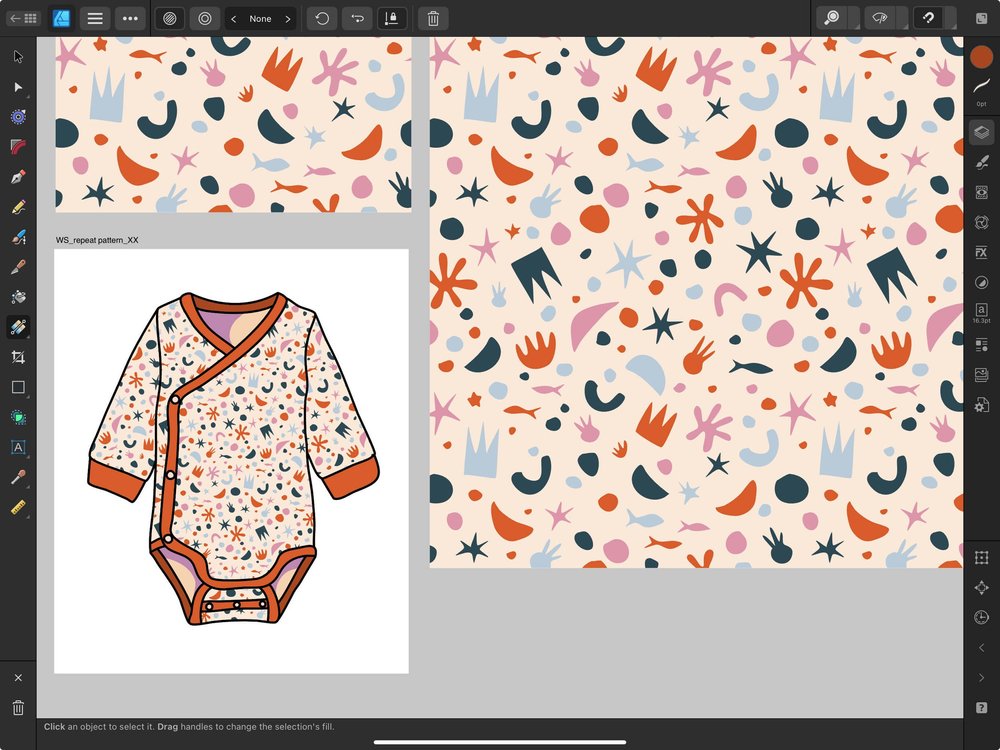Select the Vector Crop tool
The height and width of the screenshot is (750, 1000).
tap(18, 357)
